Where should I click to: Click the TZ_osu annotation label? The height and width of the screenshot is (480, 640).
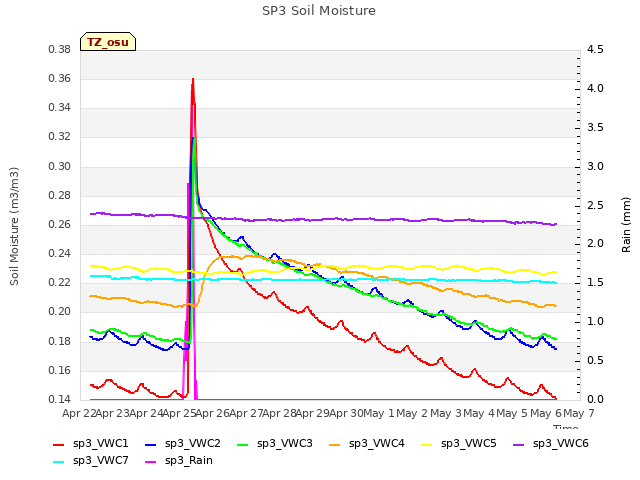108,42
